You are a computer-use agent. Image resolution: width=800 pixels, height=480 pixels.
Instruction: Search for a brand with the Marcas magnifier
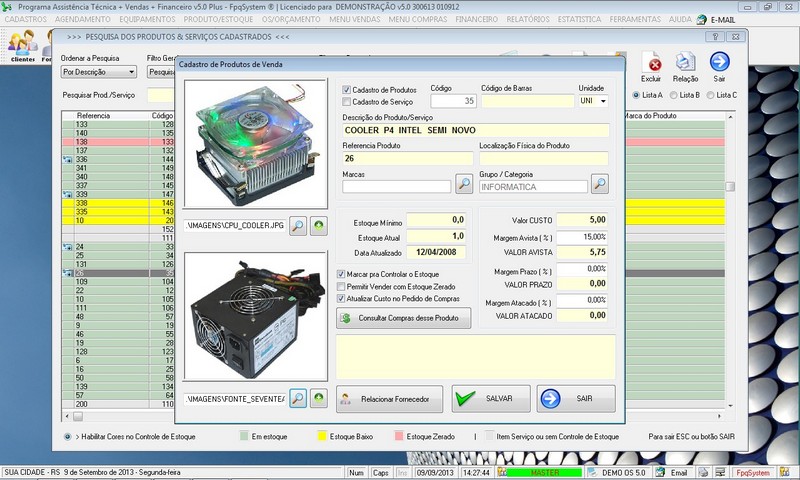464,184
